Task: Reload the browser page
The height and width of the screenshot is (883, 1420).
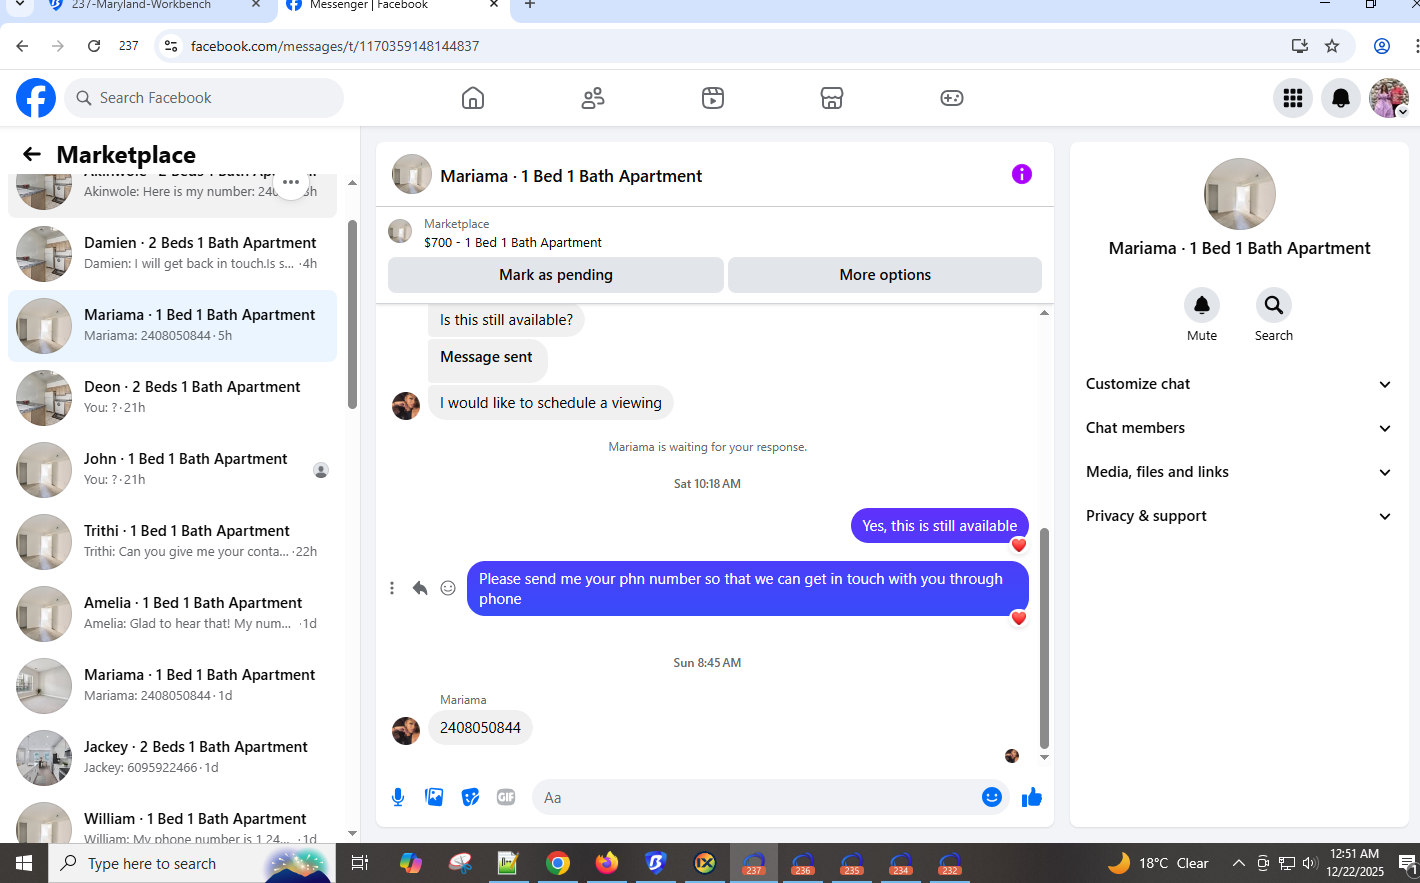Action: click(x=94, y=46)
